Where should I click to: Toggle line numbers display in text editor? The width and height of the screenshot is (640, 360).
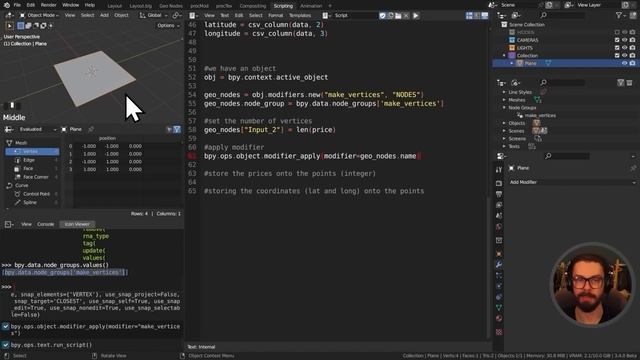[x=469, y=16]
